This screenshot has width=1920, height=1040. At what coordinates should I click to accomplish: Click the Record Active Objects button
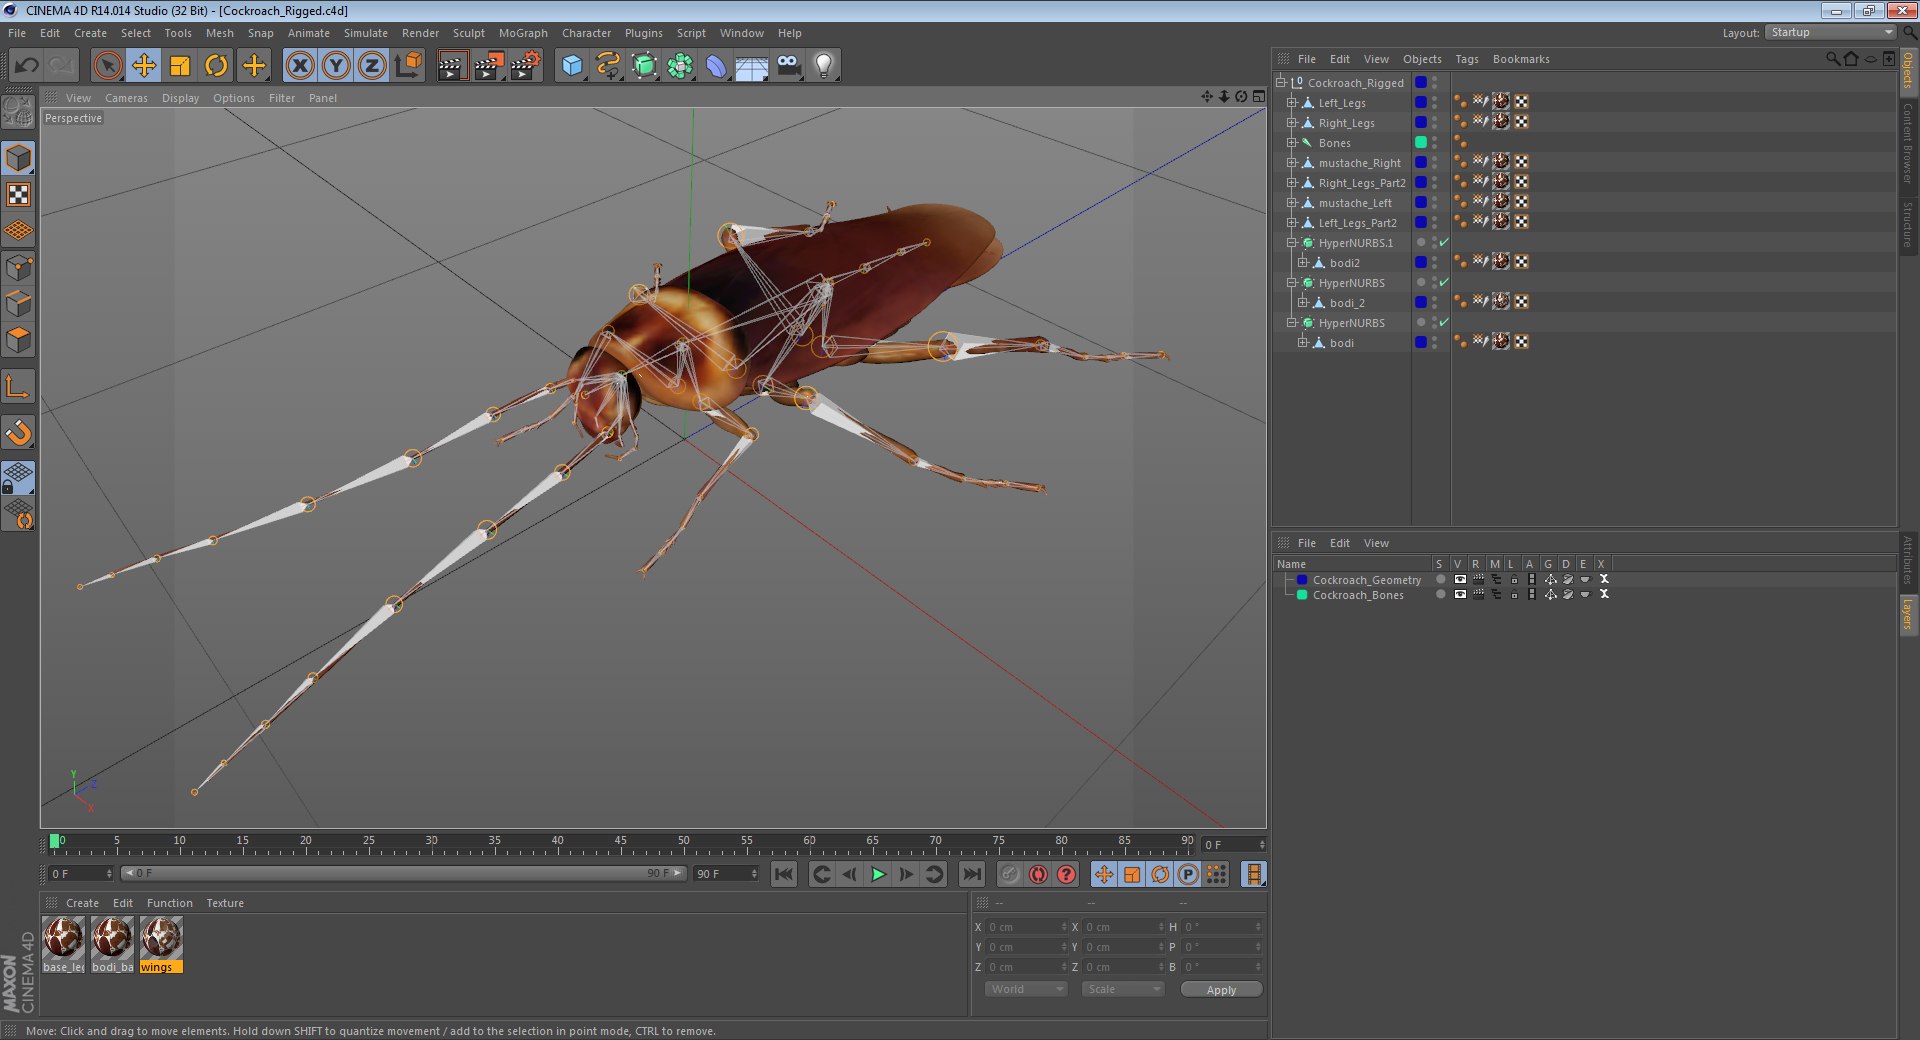pos(1010,874)
